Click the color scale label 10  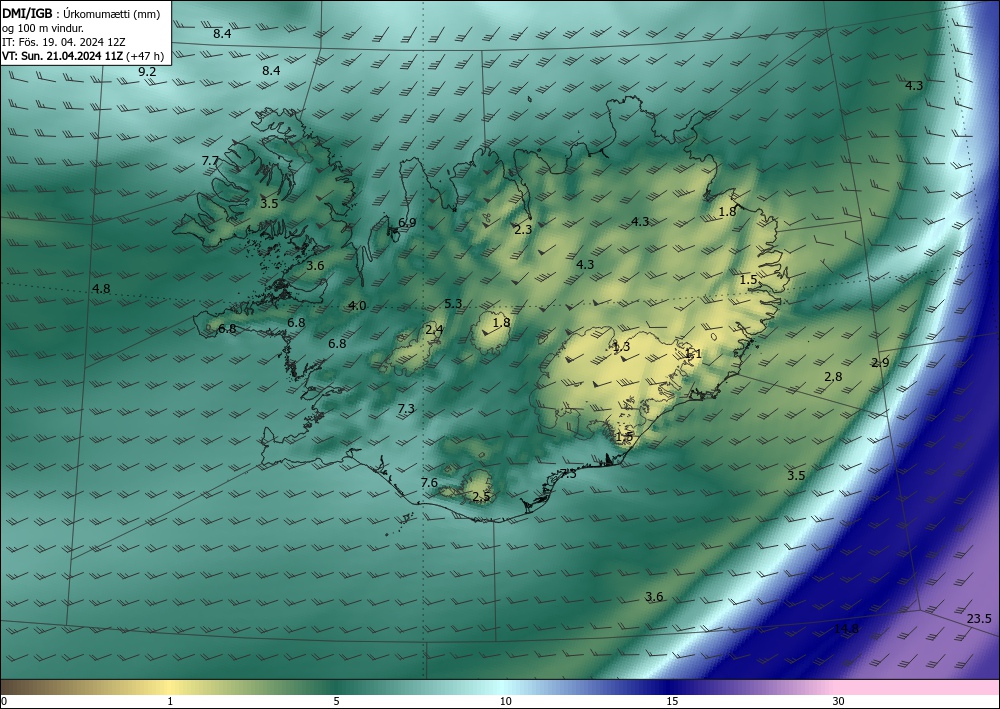[x=505, y=701]
